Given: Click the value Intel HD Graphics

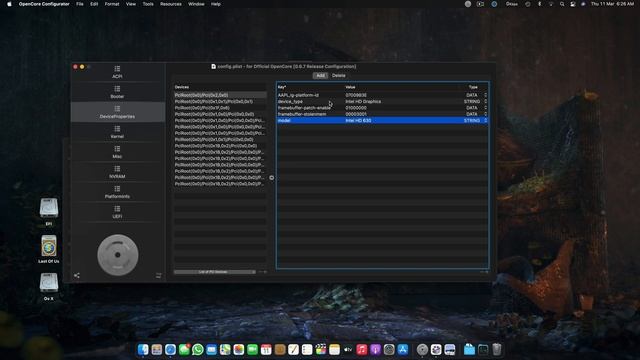Looking at the screenshot, I should pyautogui.click(x=363, y=101).
